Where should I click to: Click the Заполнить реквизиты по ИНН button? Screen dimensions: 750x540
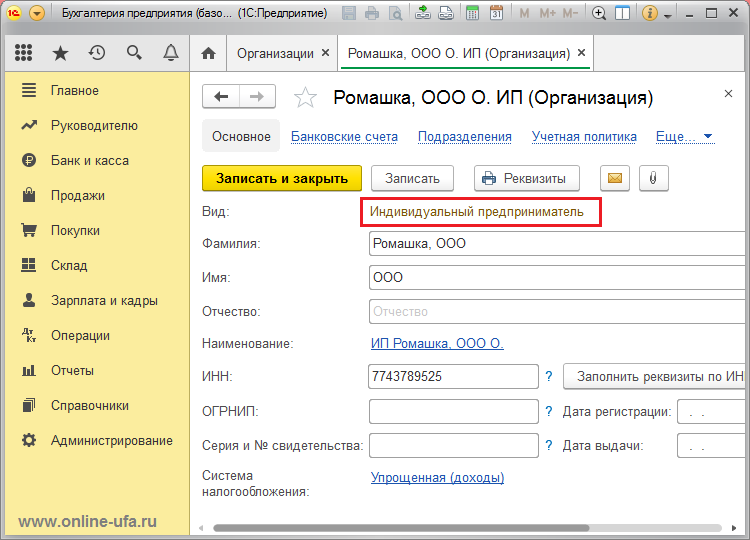tap(656, 376)
